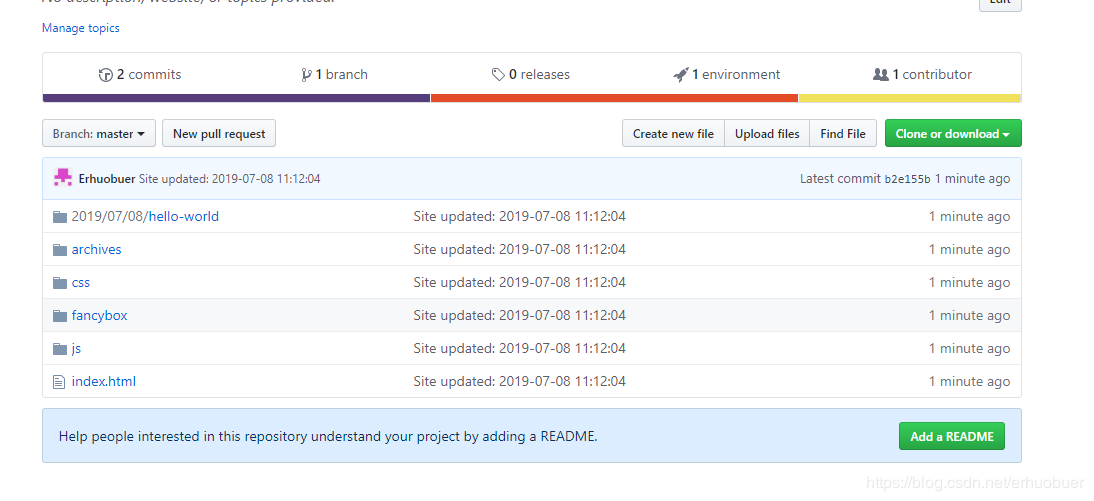Click the branch fork icon
The image size is (1094, 501).
[x=306, y=75]
